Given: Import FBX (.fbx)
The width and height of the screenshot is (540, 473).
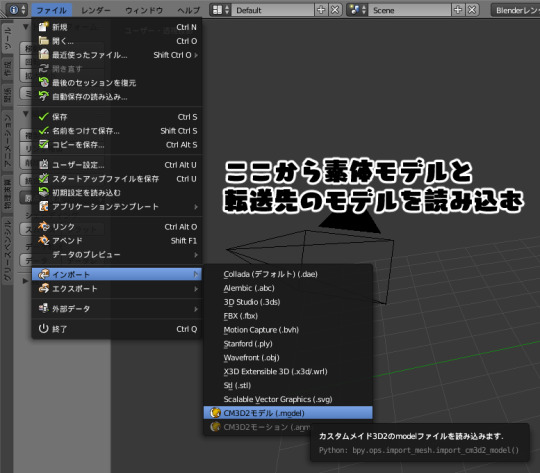Looking at the screenshot, I should (x=288, y=316).
